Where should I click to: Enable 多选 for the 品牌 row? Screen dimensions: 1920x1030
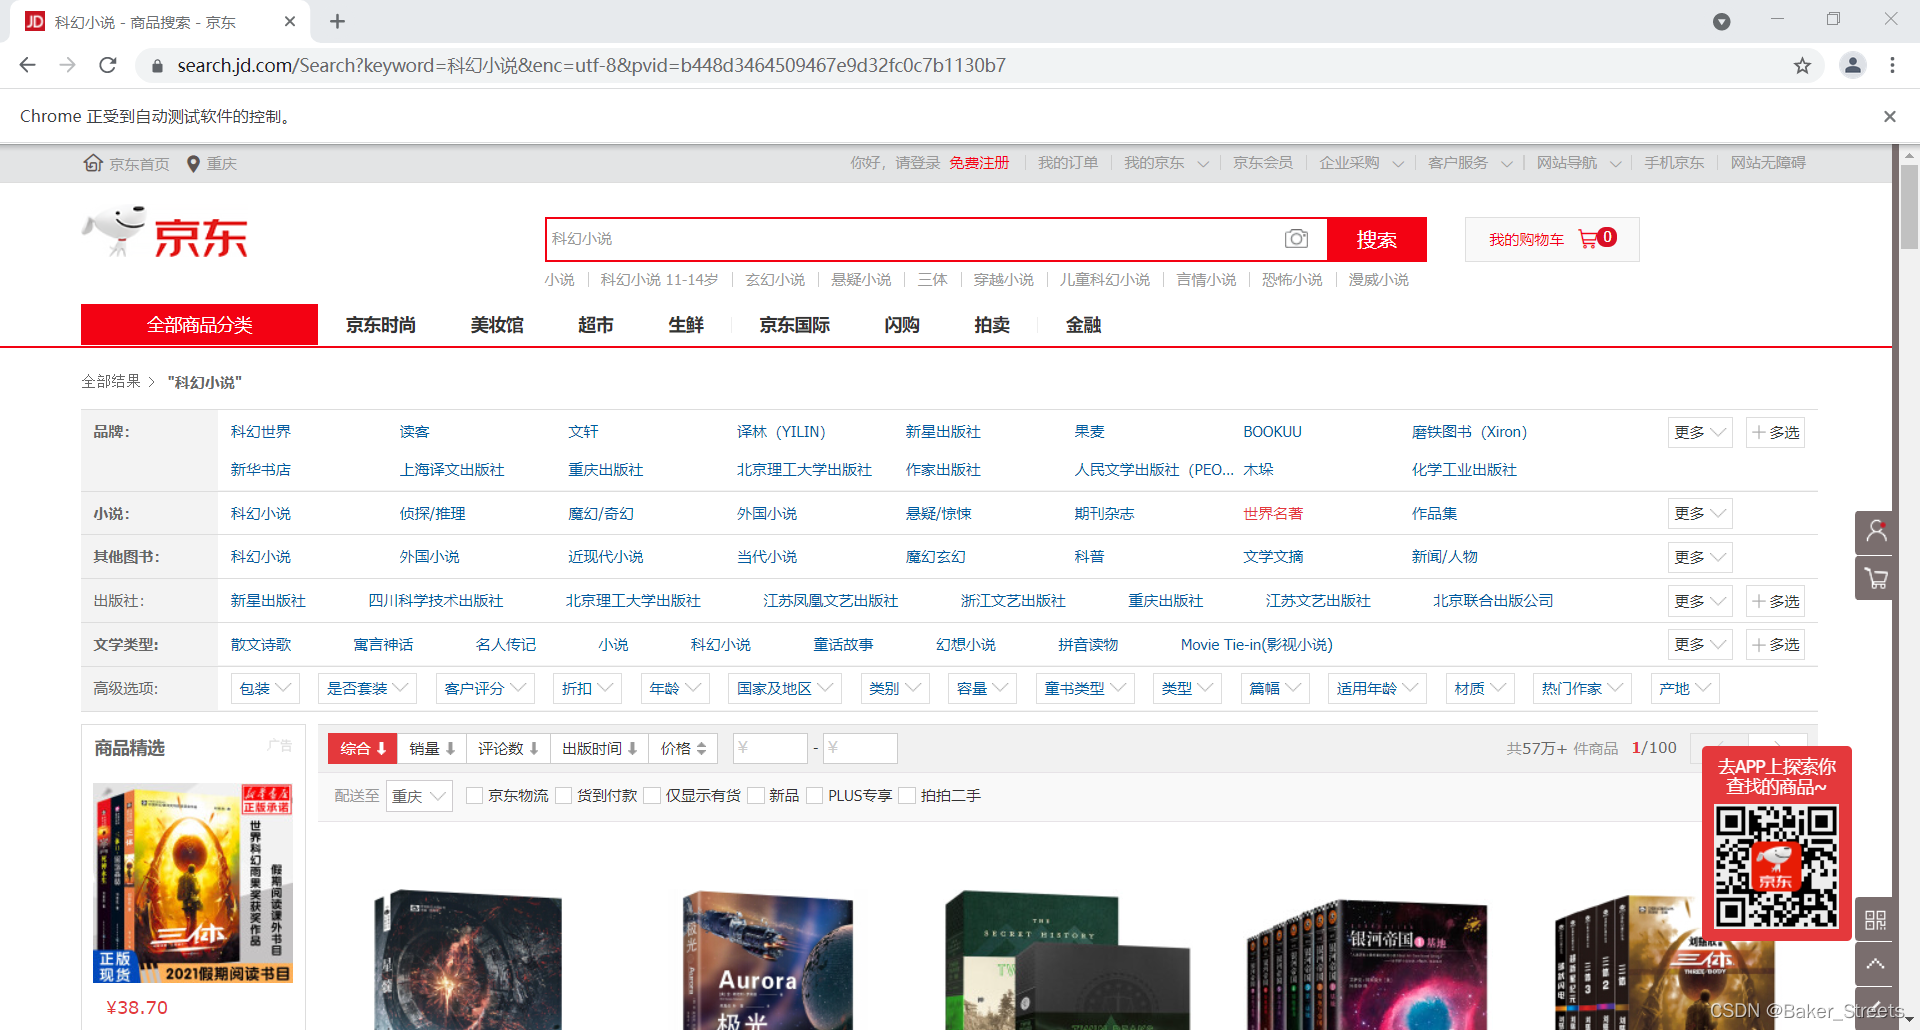click(x=1775, y=432)
